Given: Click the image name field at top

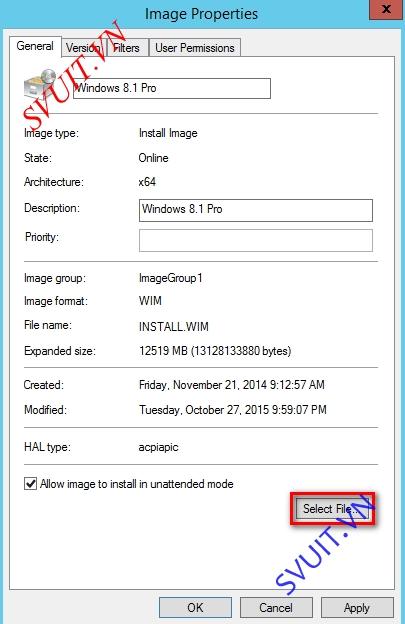Looking at the screenshot, I should [x=172, y=88].
